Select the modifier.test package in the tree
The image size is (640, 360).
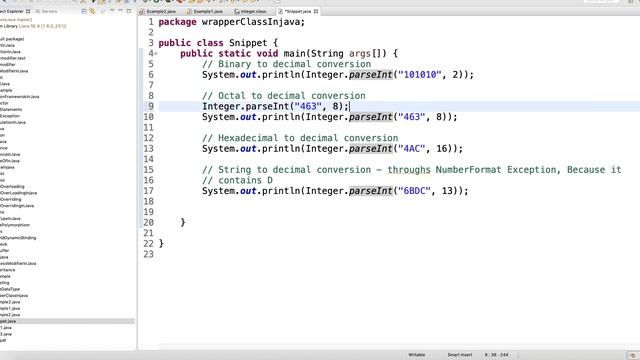(13, 58)
